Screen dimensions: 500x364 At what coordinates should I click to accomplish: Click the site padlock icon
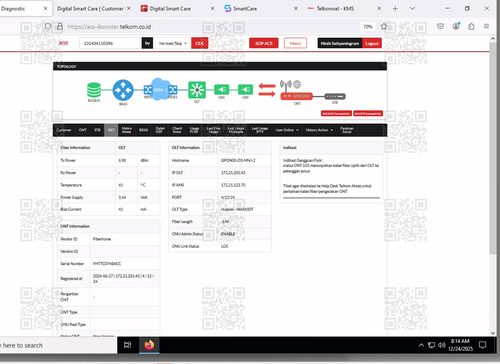[x=60, y=26]
